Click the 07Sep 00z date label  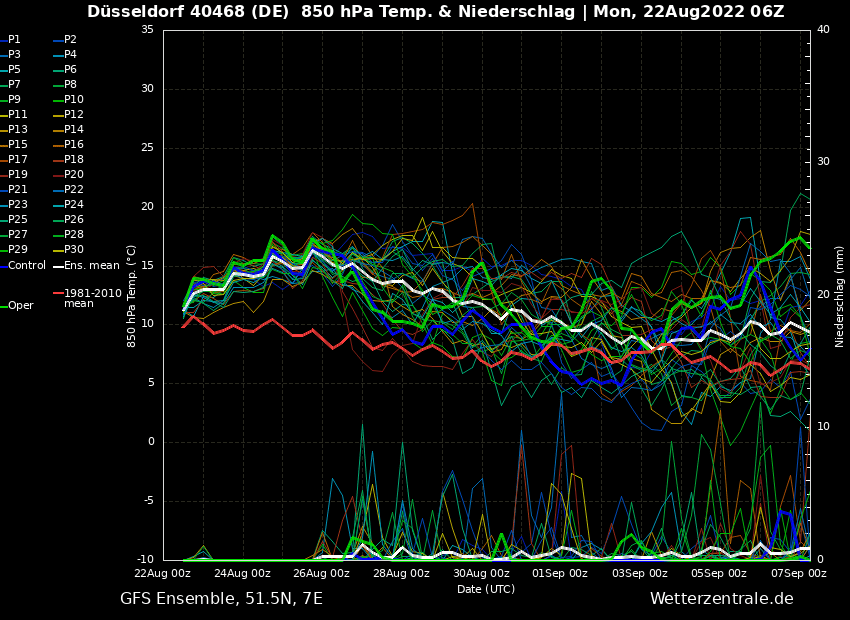[x=799, y=574]
